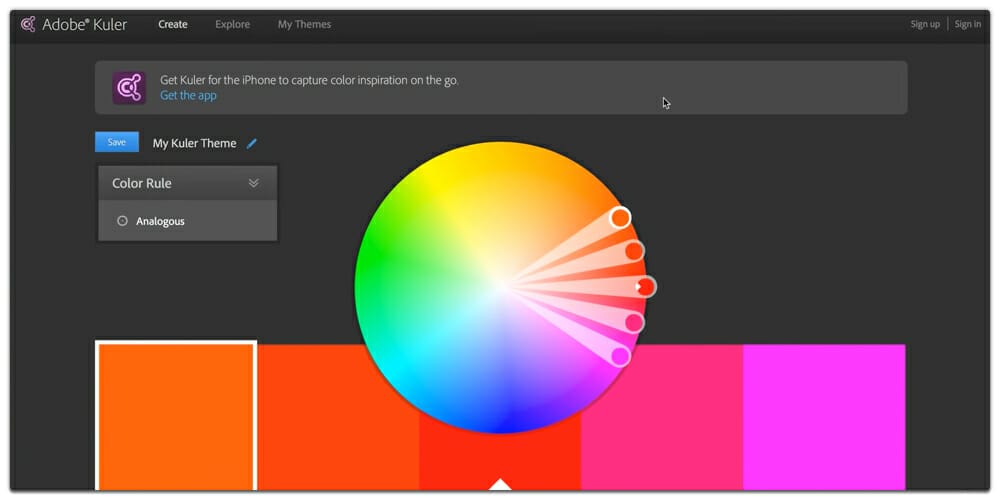Edit theme name with the pencil icon
The height and width of the screenshot is (500, 1000).
(251, 143)
